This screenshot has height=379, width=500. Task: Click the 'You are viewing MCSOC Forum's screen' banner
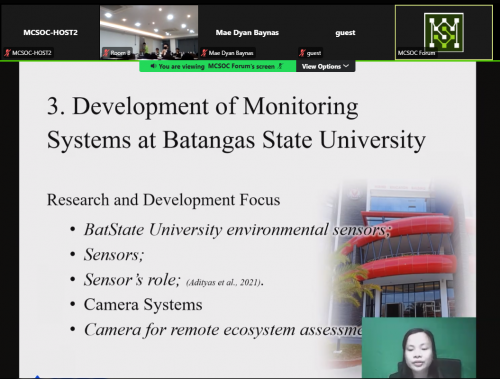pyautogui.click(x=217, y=66)
